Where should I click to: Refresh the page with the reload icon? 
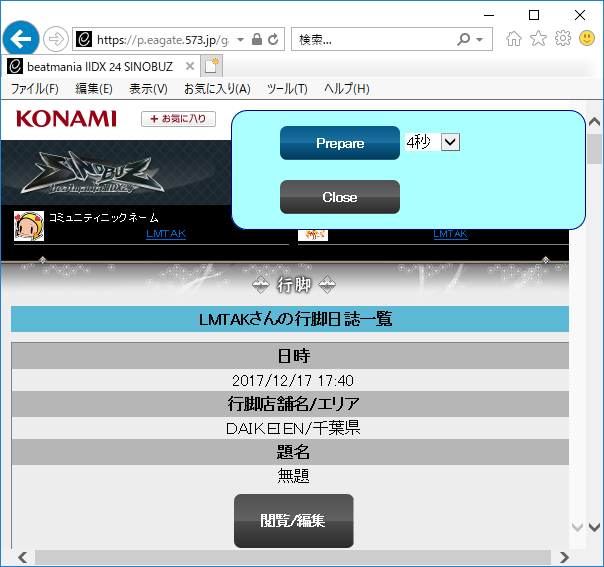pyautogui.click(x=273, y=39)
